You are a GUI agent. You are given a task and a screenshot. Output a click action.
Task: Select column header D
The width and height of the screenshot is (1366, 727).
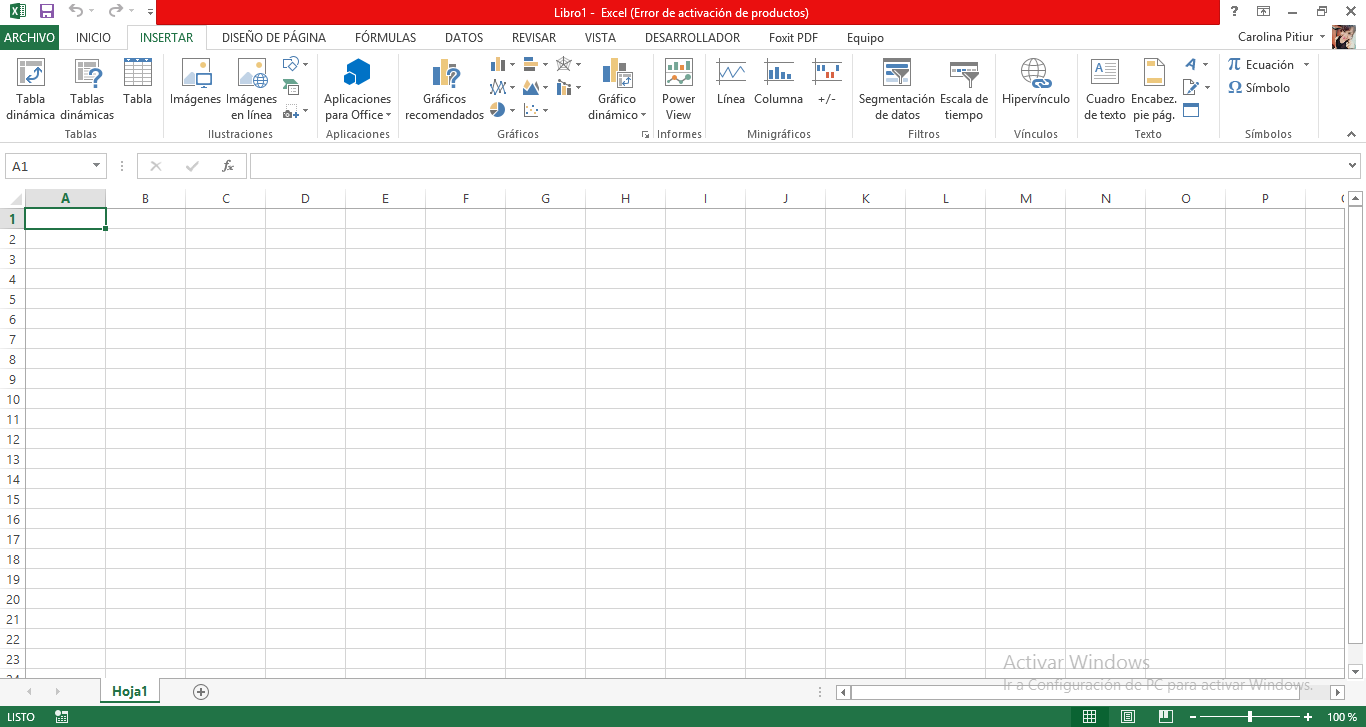click(x=305, y=198)
